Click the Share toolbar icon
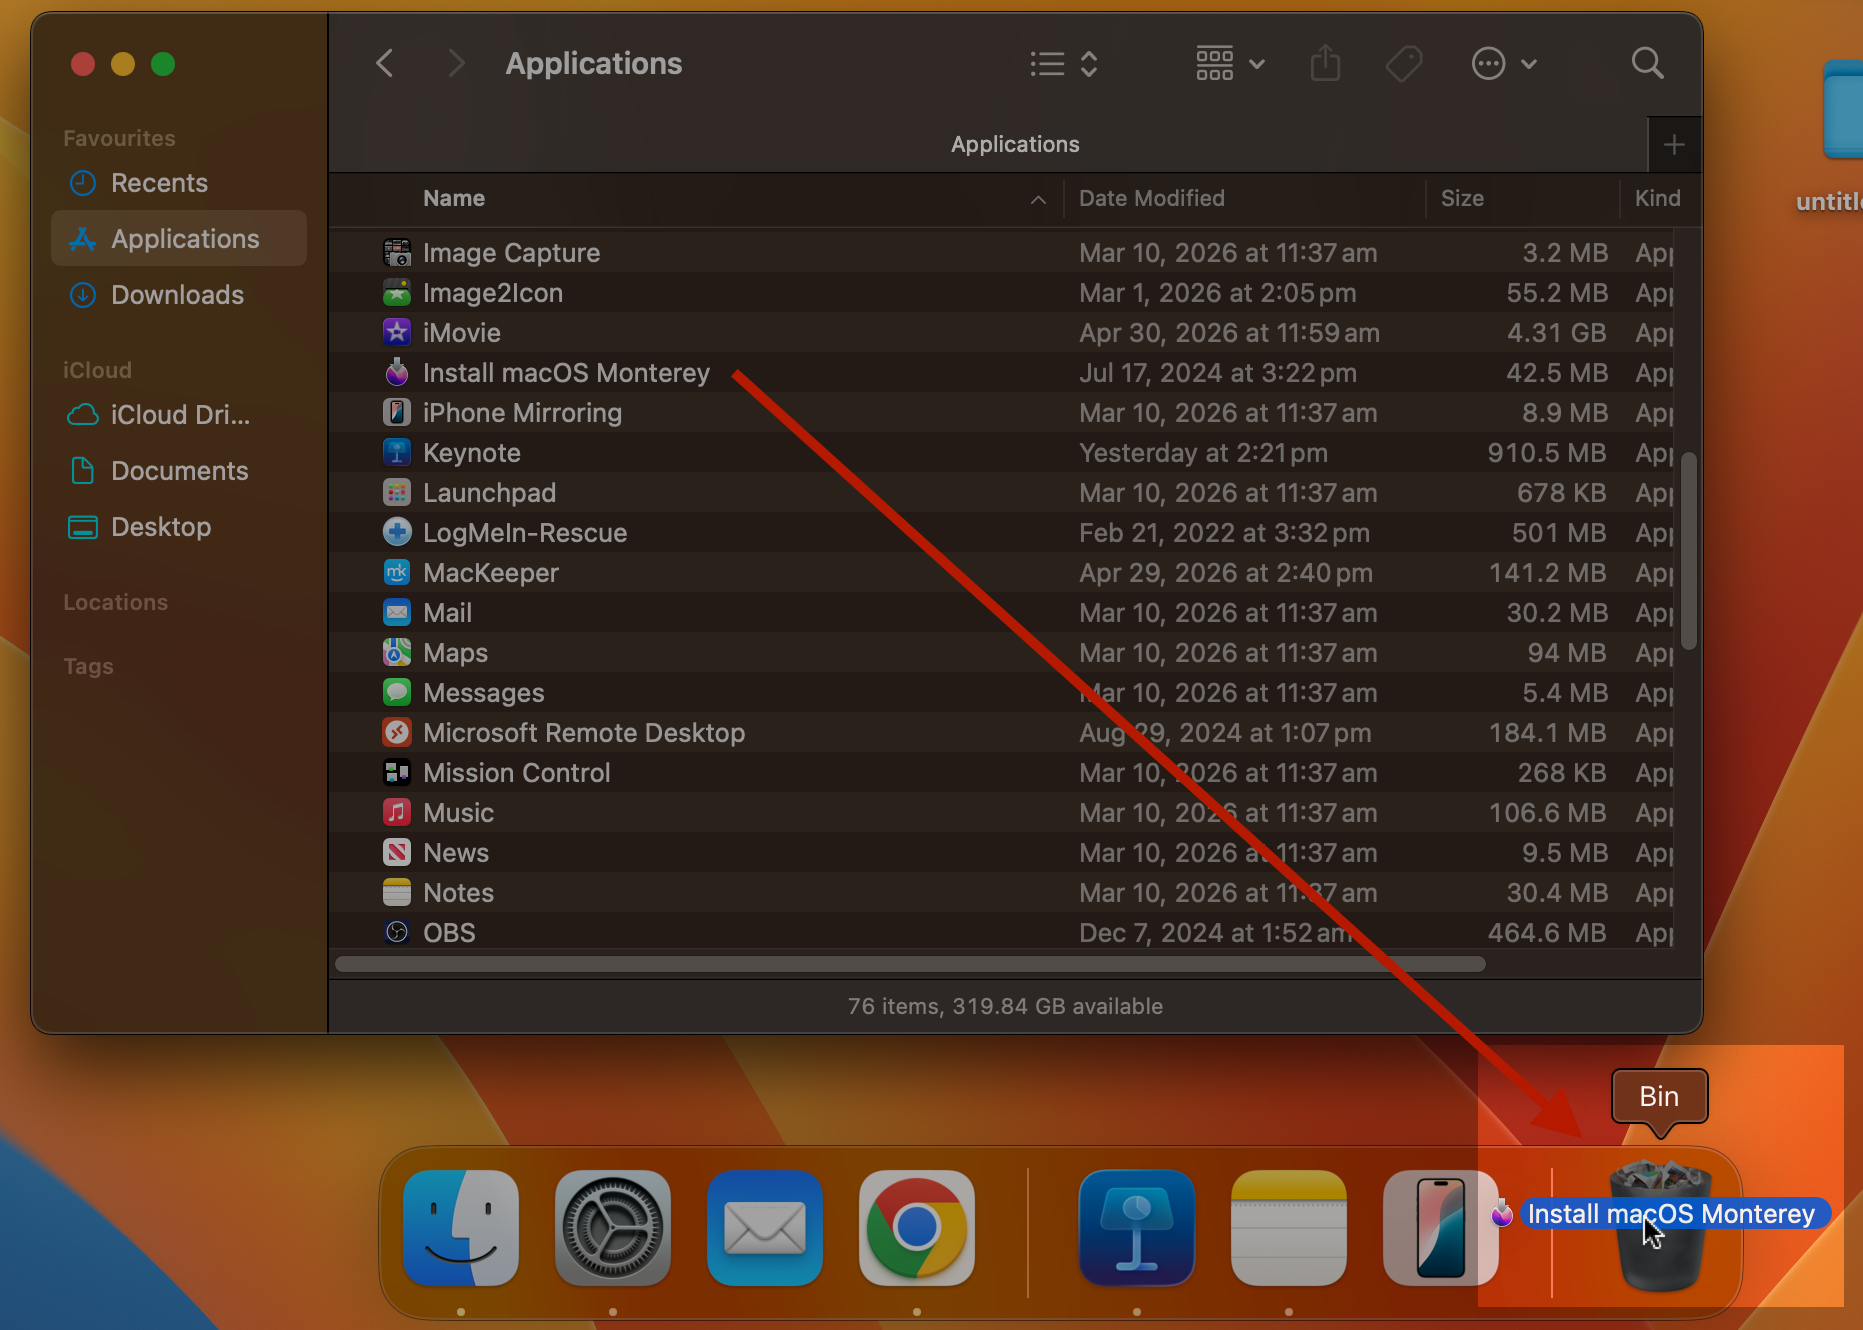 pos(1325,63)
